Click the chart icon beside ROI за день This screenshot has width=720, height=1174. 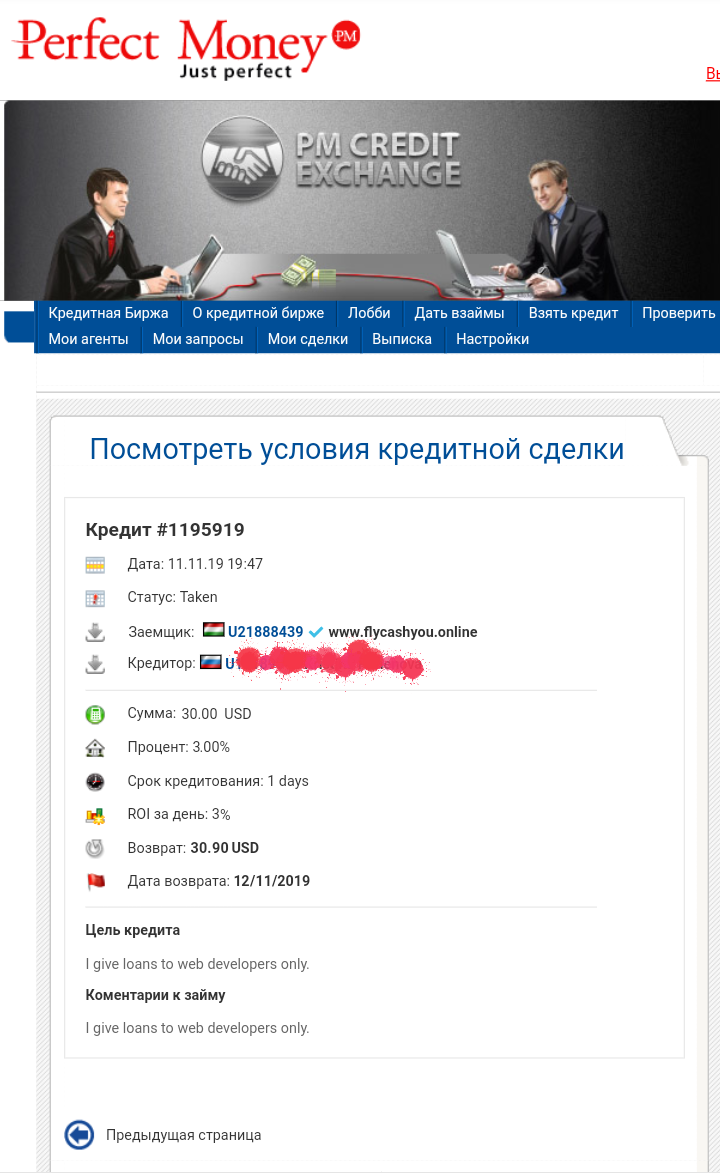click(x=95, y=815)
